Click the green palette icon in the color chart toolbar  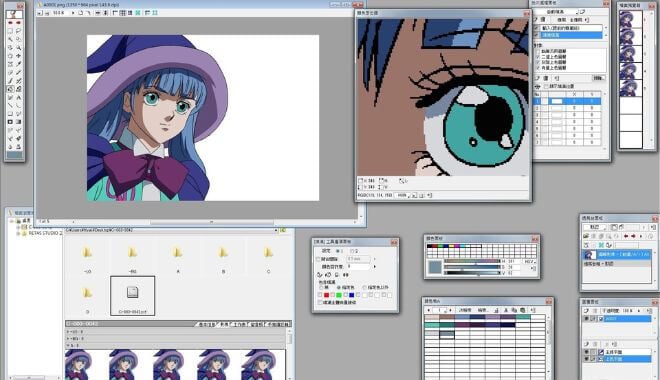[x=522, y=310]
